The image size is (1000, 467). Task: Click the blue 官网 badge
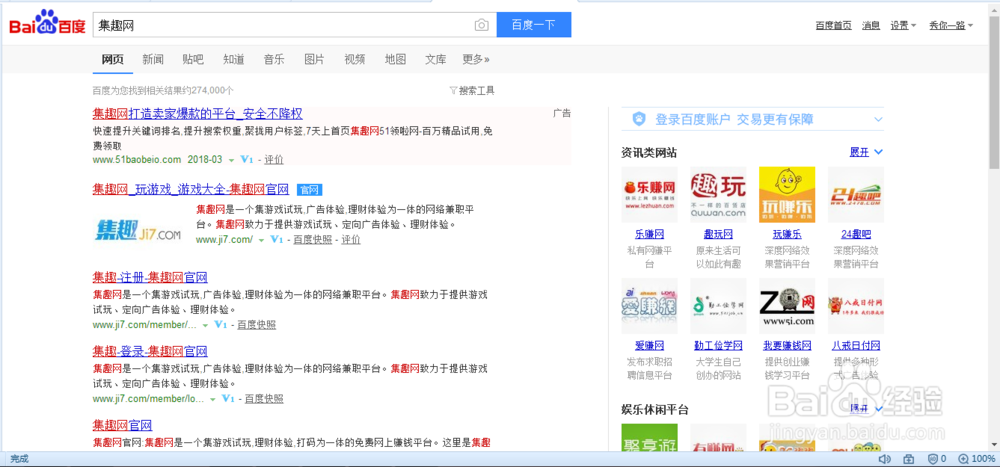[x=309, y=189]
